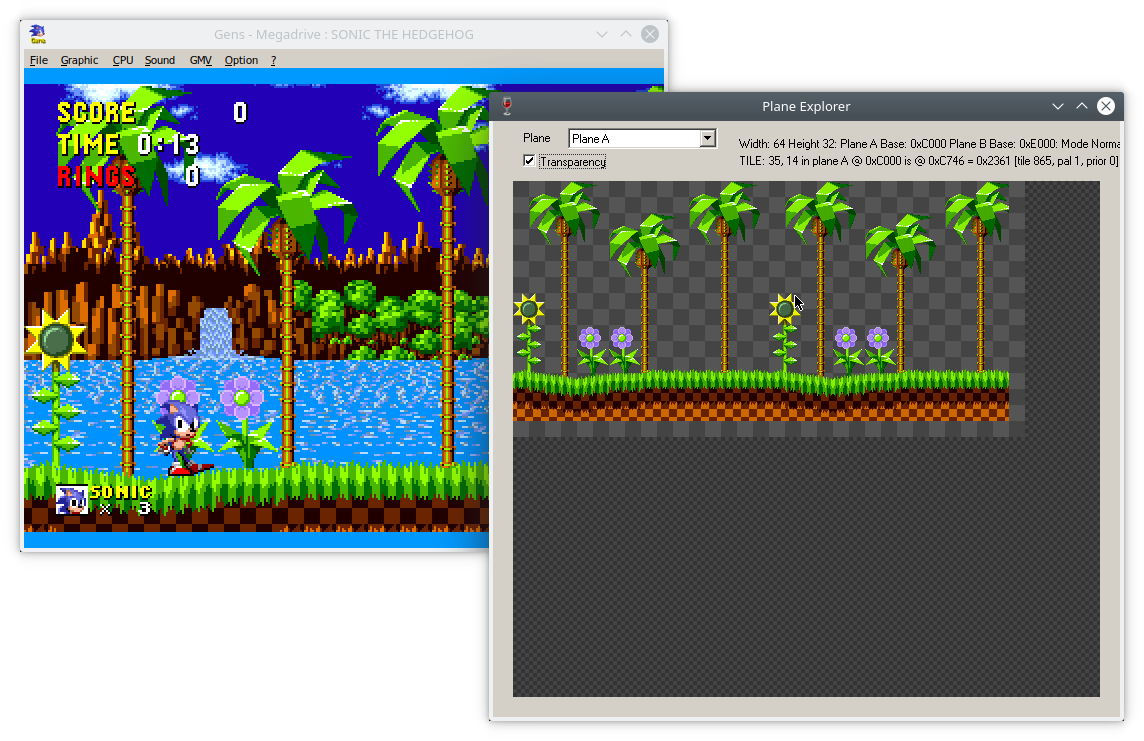Click the Gens Megadrive title bar text
The height and width of the screenshot is (741, 1144).
click(344, 34)
